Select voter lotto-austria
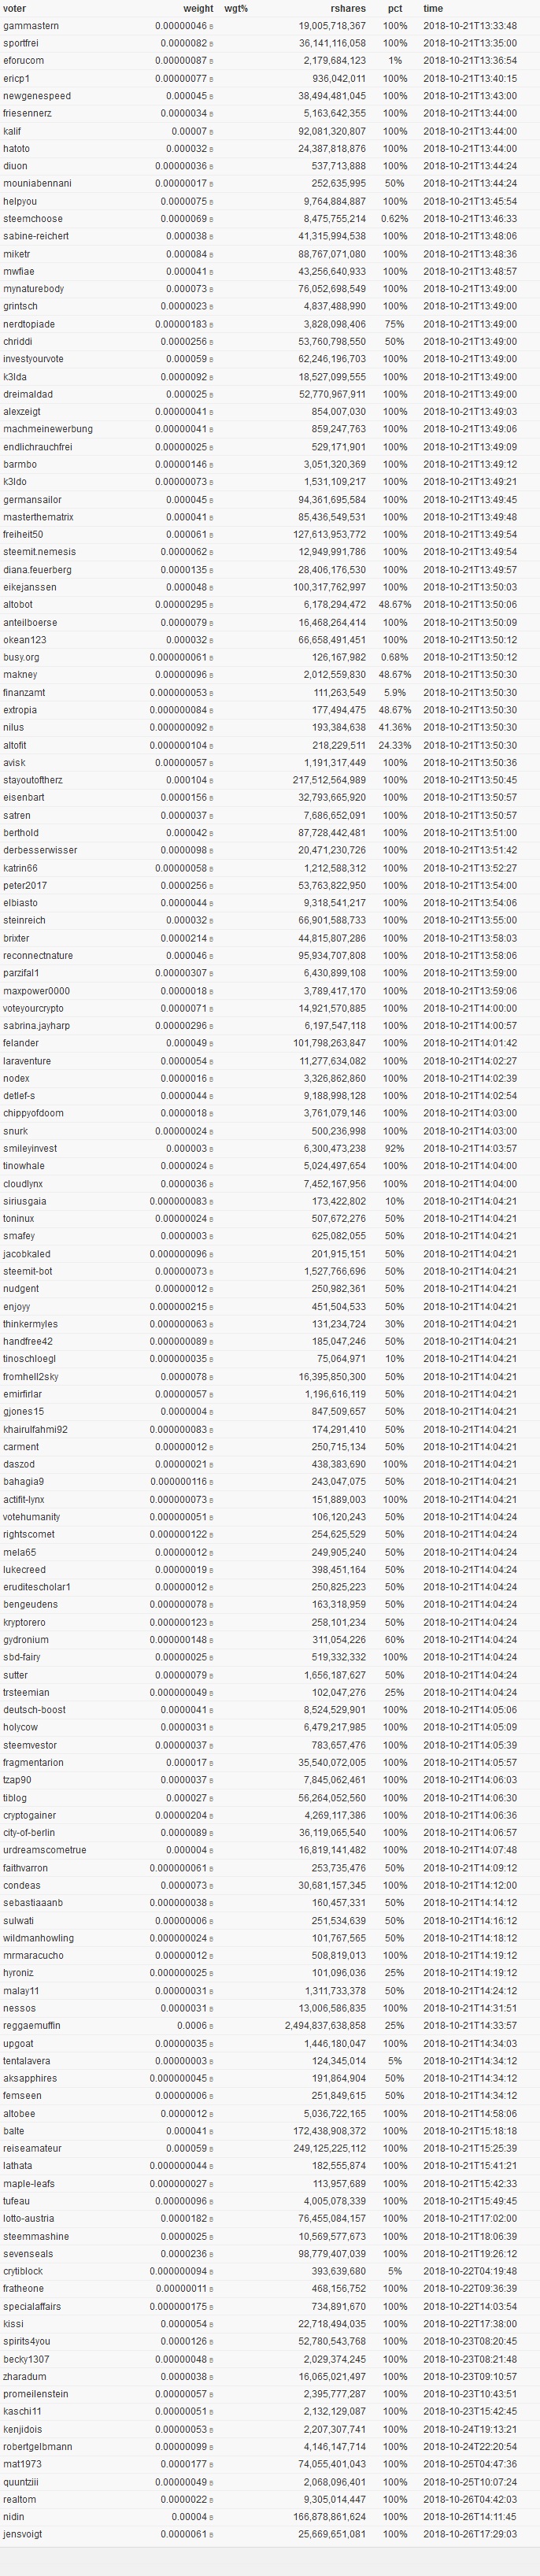This screenshot has height=2576, width=540. coord(28,2219)
